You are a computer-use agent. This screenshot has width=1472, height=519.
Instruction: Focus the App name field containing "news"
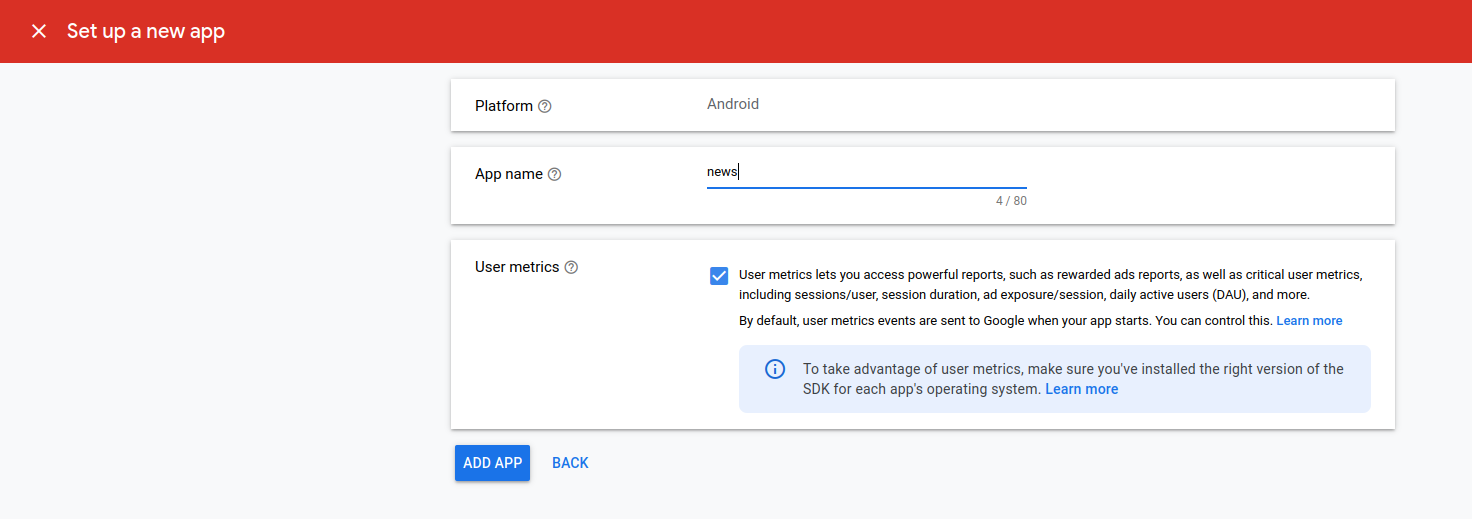pyautogui.click(x=865, y=172)
